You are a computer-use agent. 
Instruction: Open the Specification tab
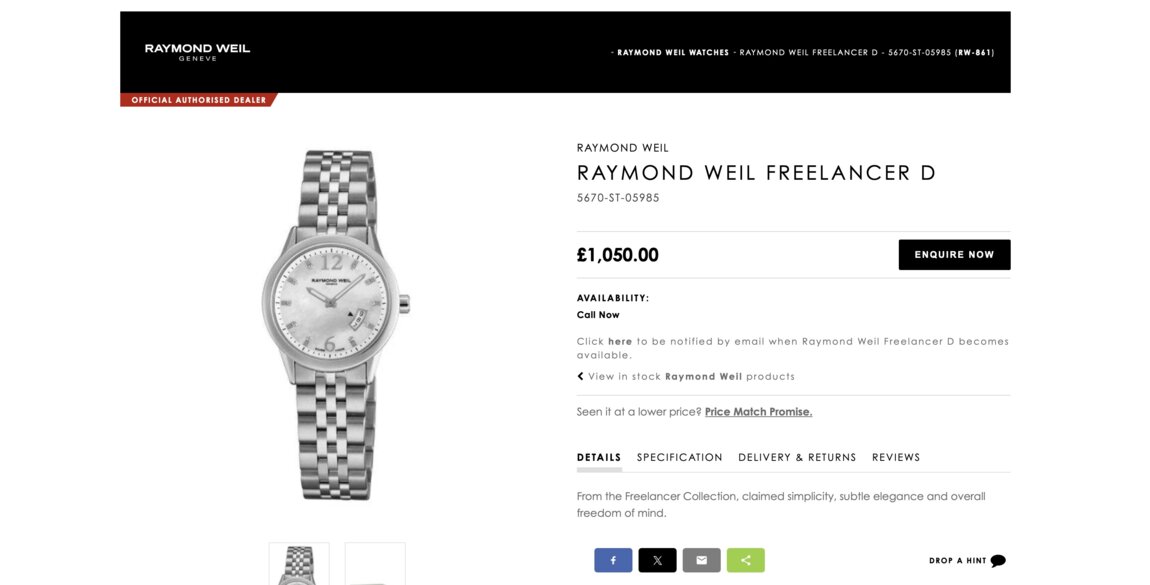point(679,458)
